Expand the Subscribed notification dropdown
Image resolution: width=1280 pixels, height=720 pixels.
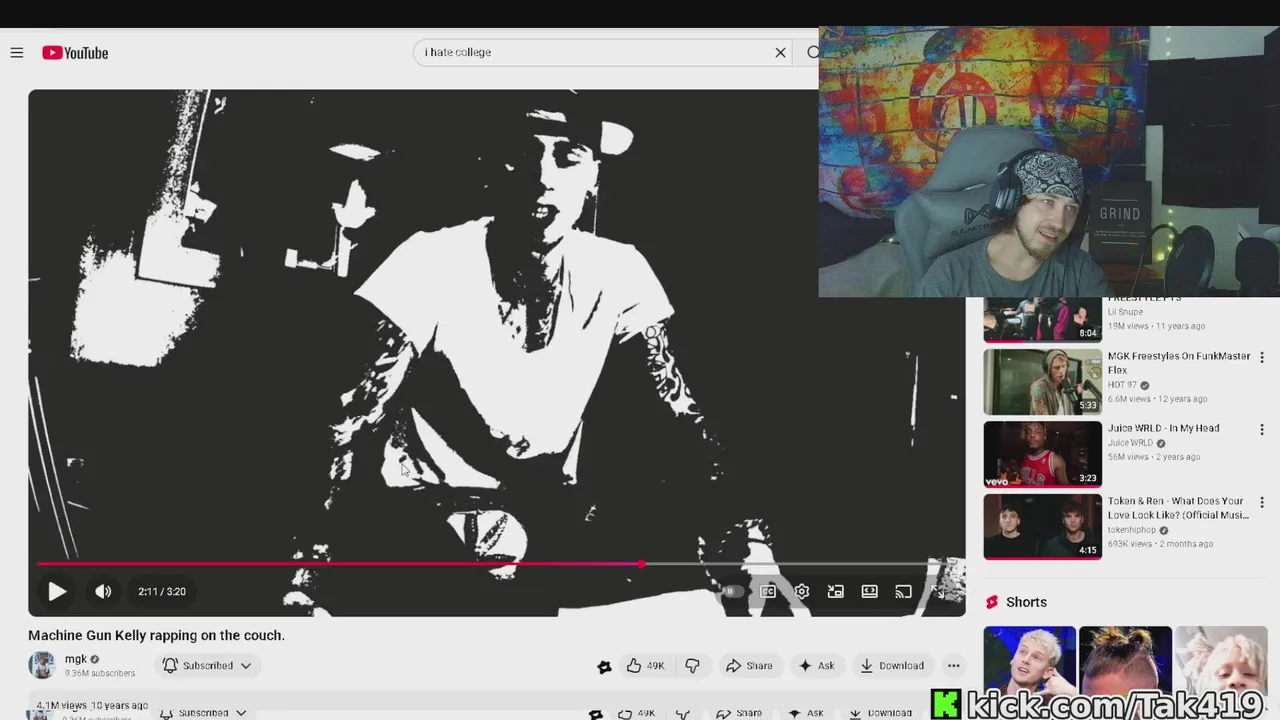coord(207,666)
